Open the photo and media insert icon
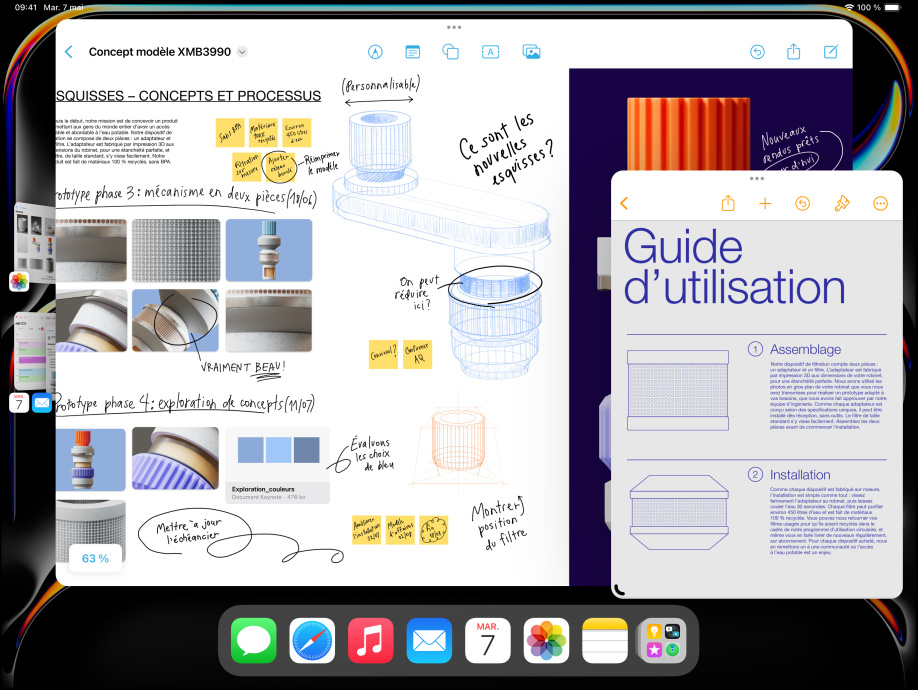Viewport: 918px width, 690px height. pos(531,52)
